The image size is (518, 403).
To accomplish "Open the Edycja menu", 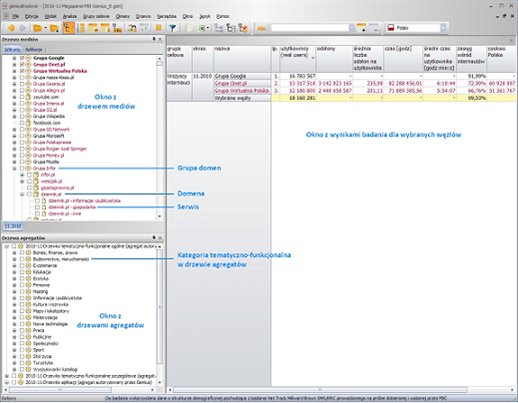I will [x=32, y=16].
